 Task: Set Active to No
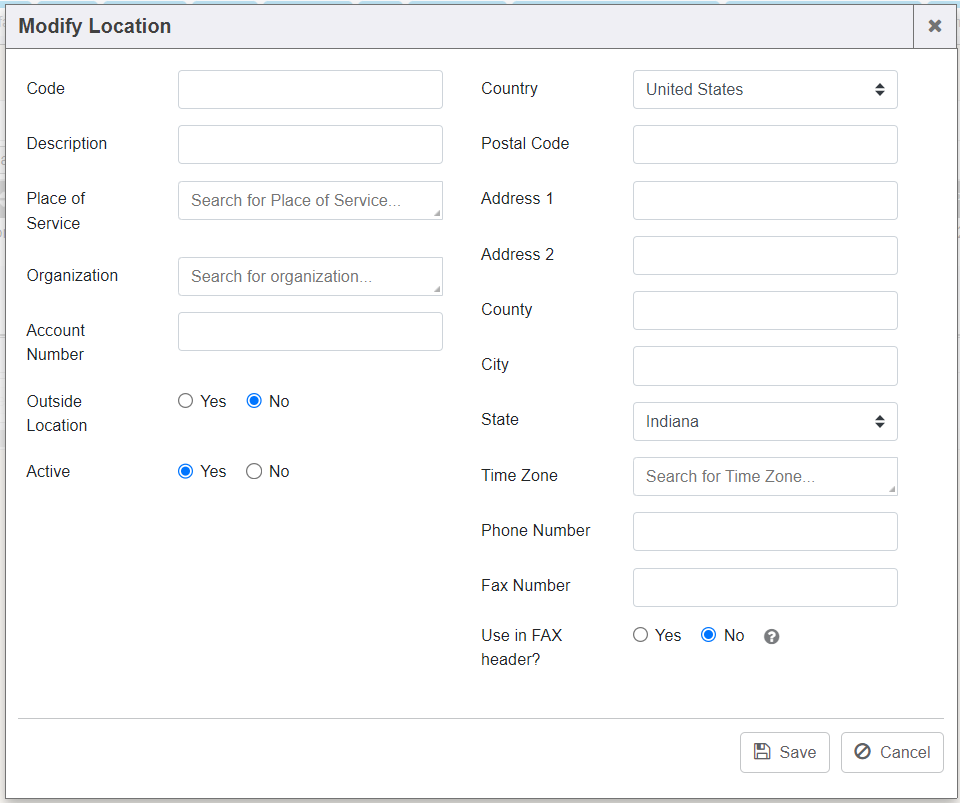[254, 471]
